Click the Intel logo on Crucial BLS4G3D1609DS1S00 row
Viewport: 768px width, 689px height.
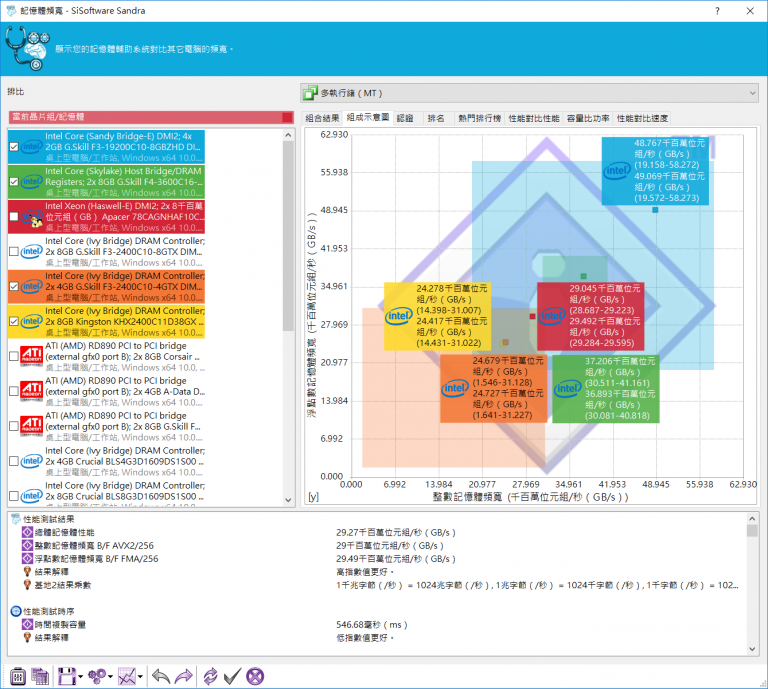(31, 461)
